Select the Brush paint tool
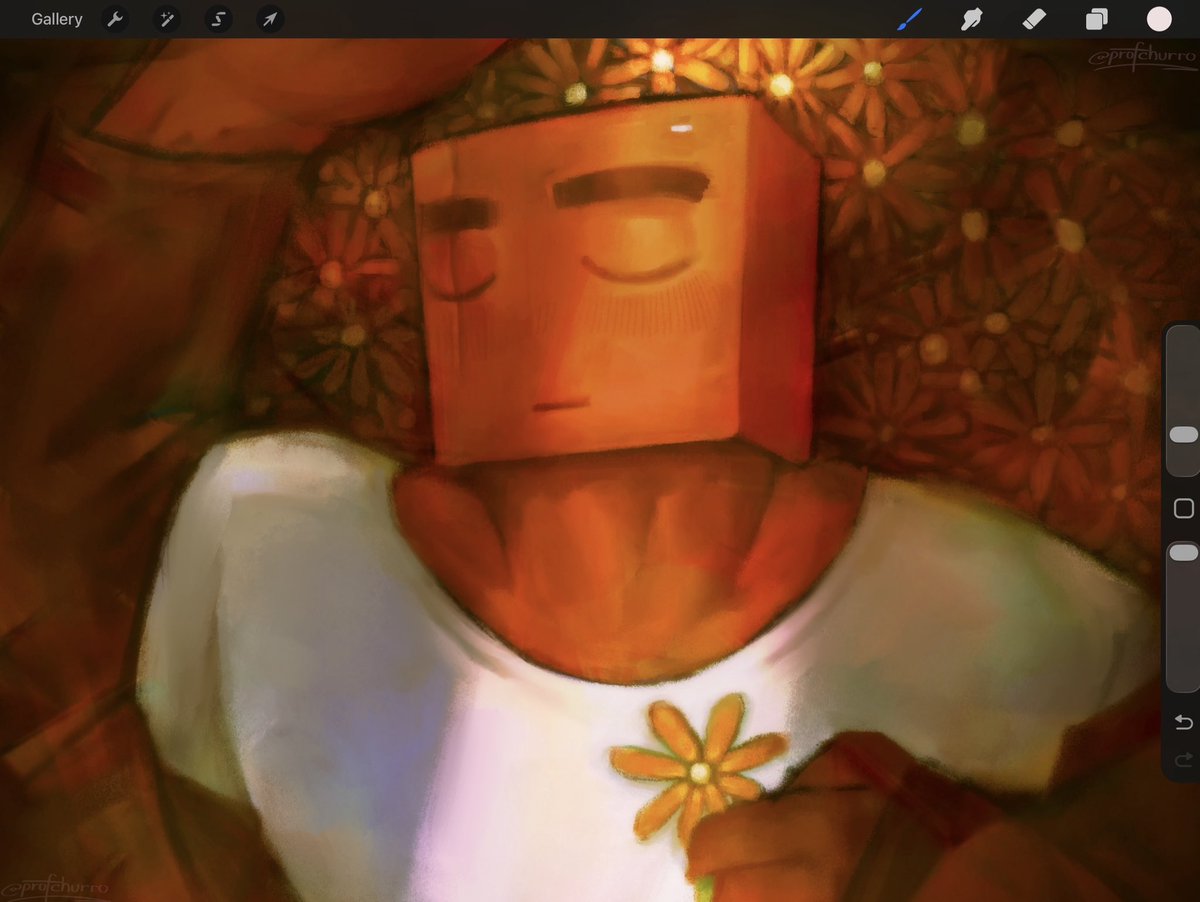 (x=909, y=19)
